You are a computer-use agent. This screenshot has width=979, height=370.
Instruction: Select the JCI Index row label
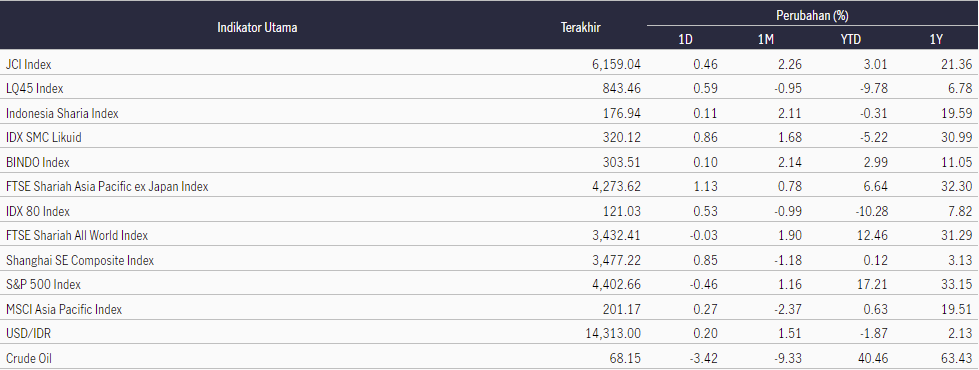coord(29,64)
